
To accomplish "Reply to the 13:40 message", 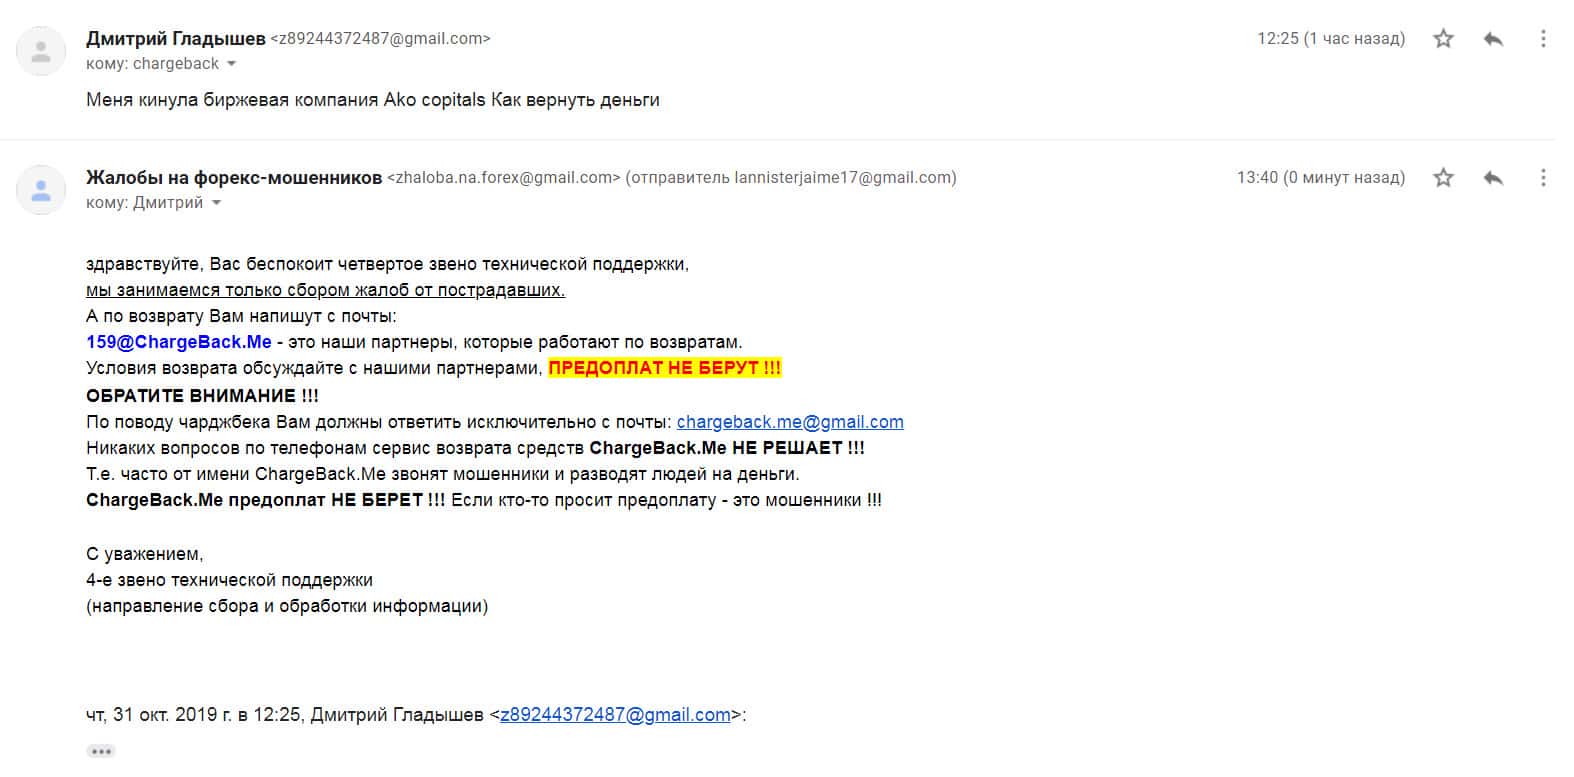I will 1493,178.
